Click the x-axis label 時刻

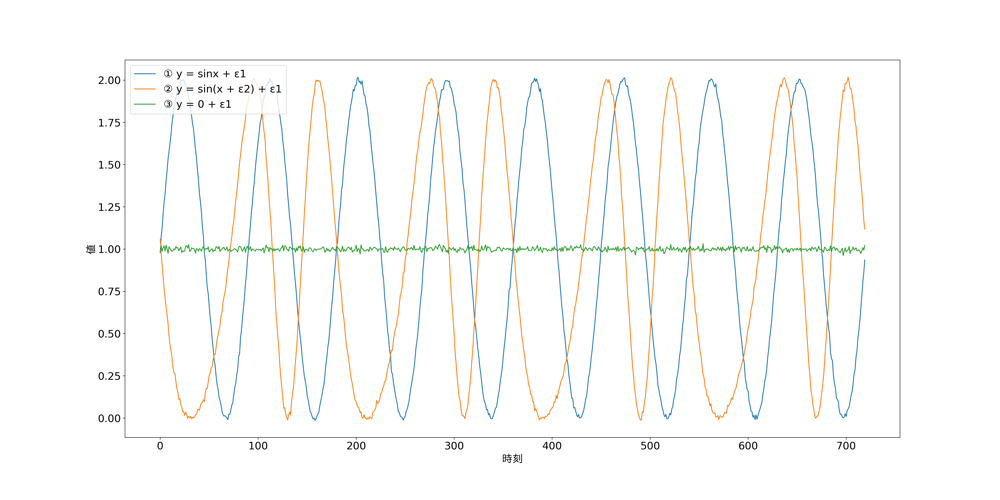(x=512, y=459)
